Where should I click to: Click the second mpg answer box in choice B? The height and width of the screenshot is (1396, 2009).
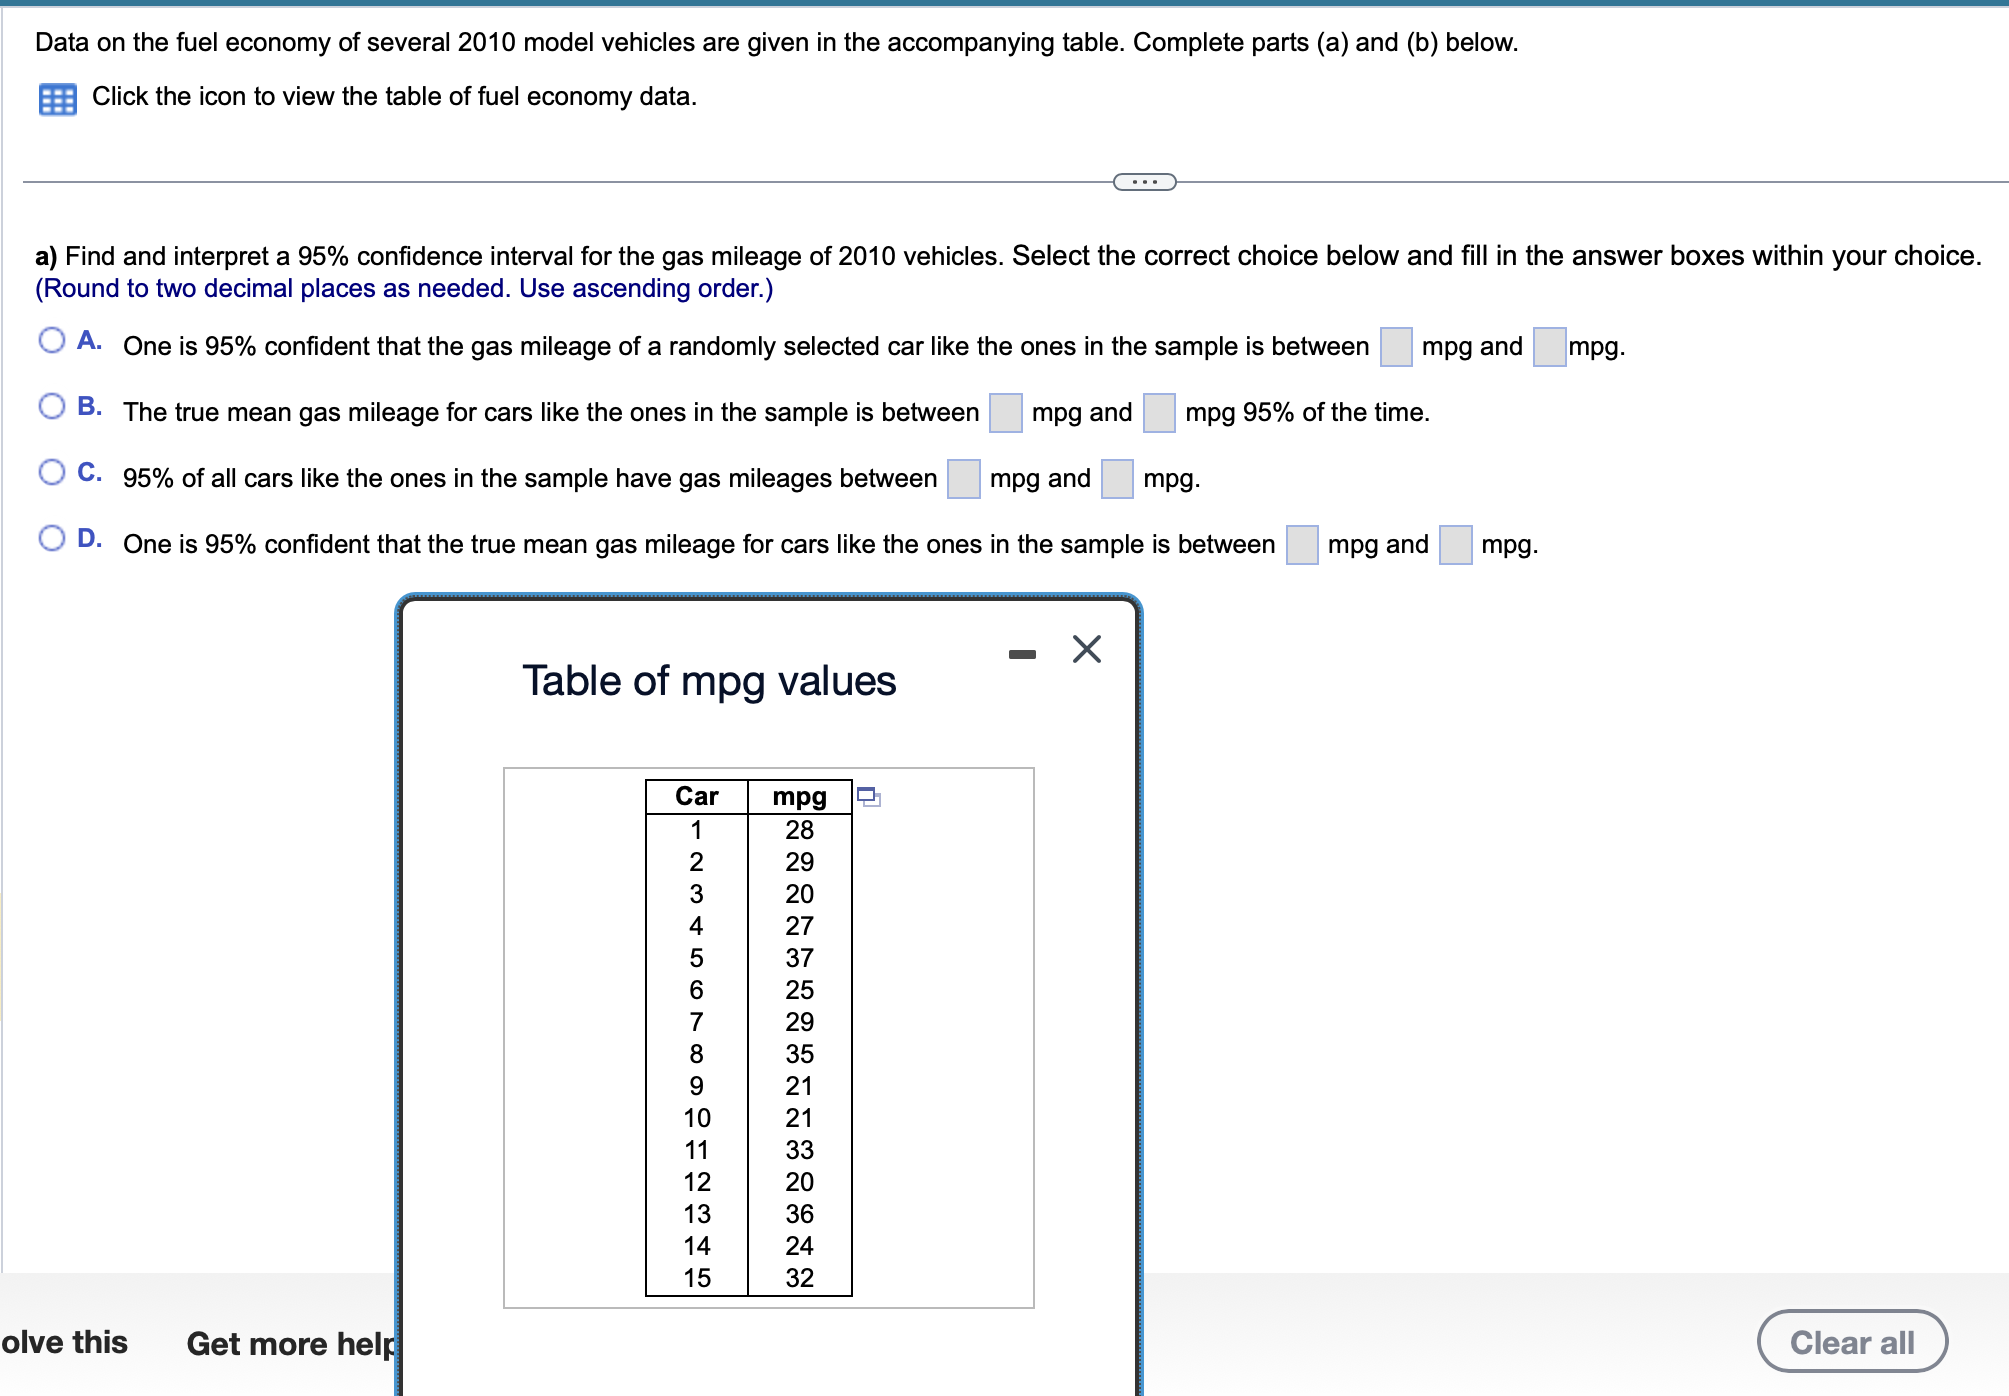point(1158,412)
